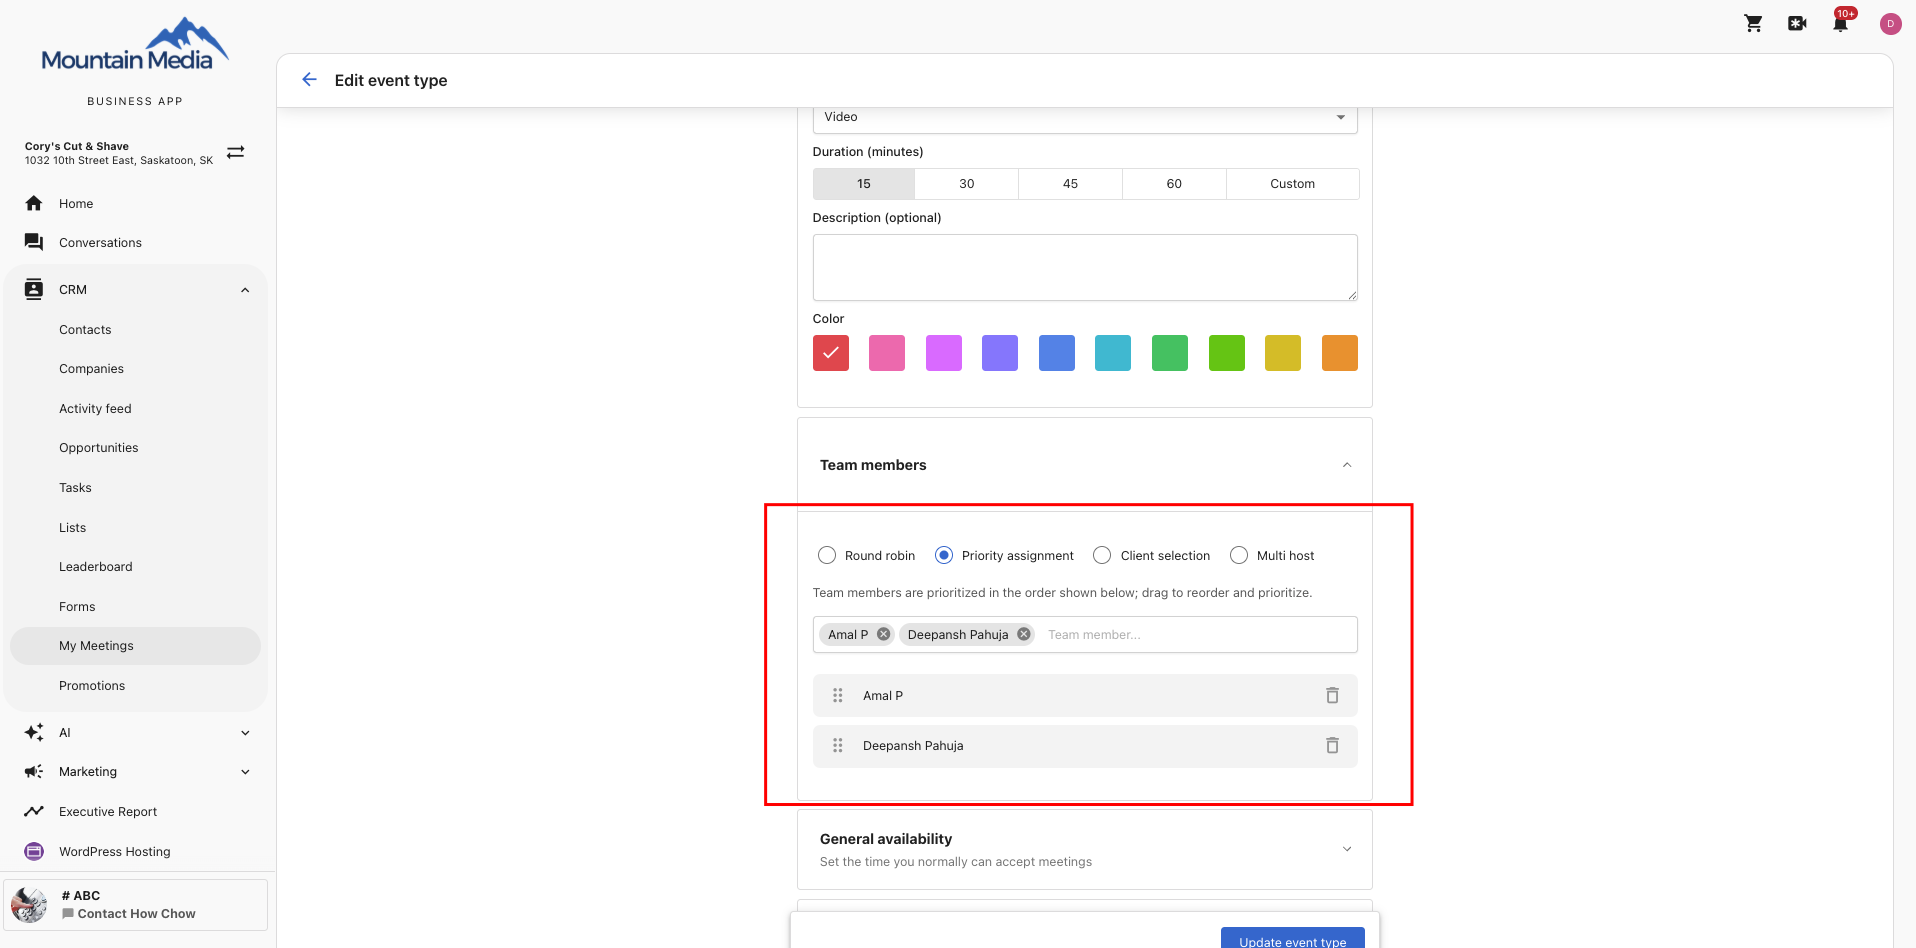Viewport: 1916px width, 948px height.
Task: Collapse the Team members section
Action: click(1347, 465)
